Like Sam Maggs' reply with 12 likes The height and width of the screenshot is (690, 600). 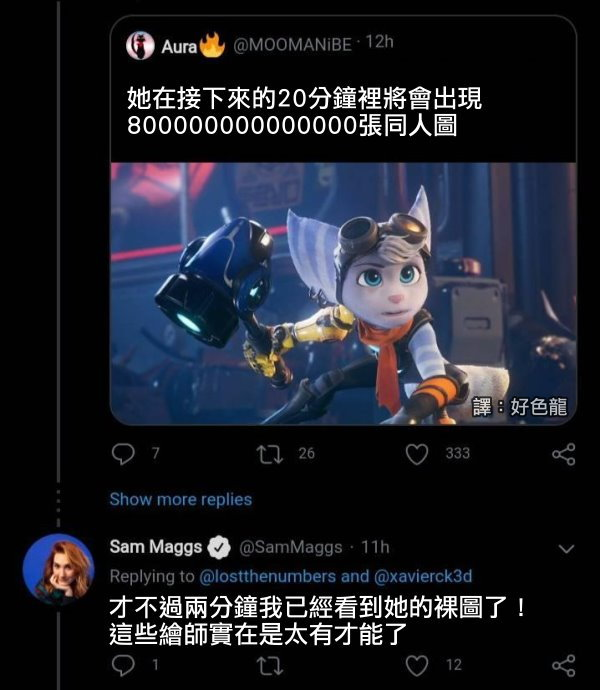point(416,665)
